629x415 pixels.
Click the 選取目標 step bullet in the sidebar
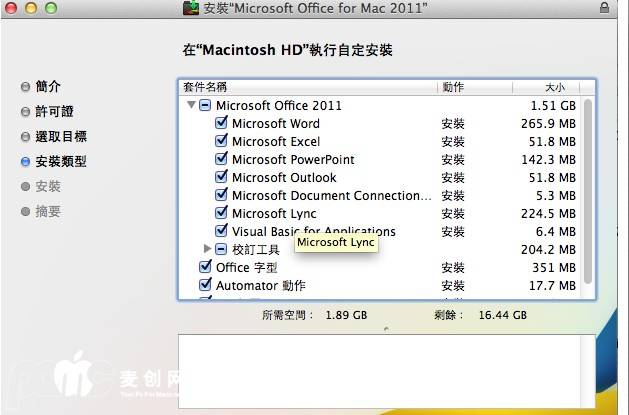26,137
